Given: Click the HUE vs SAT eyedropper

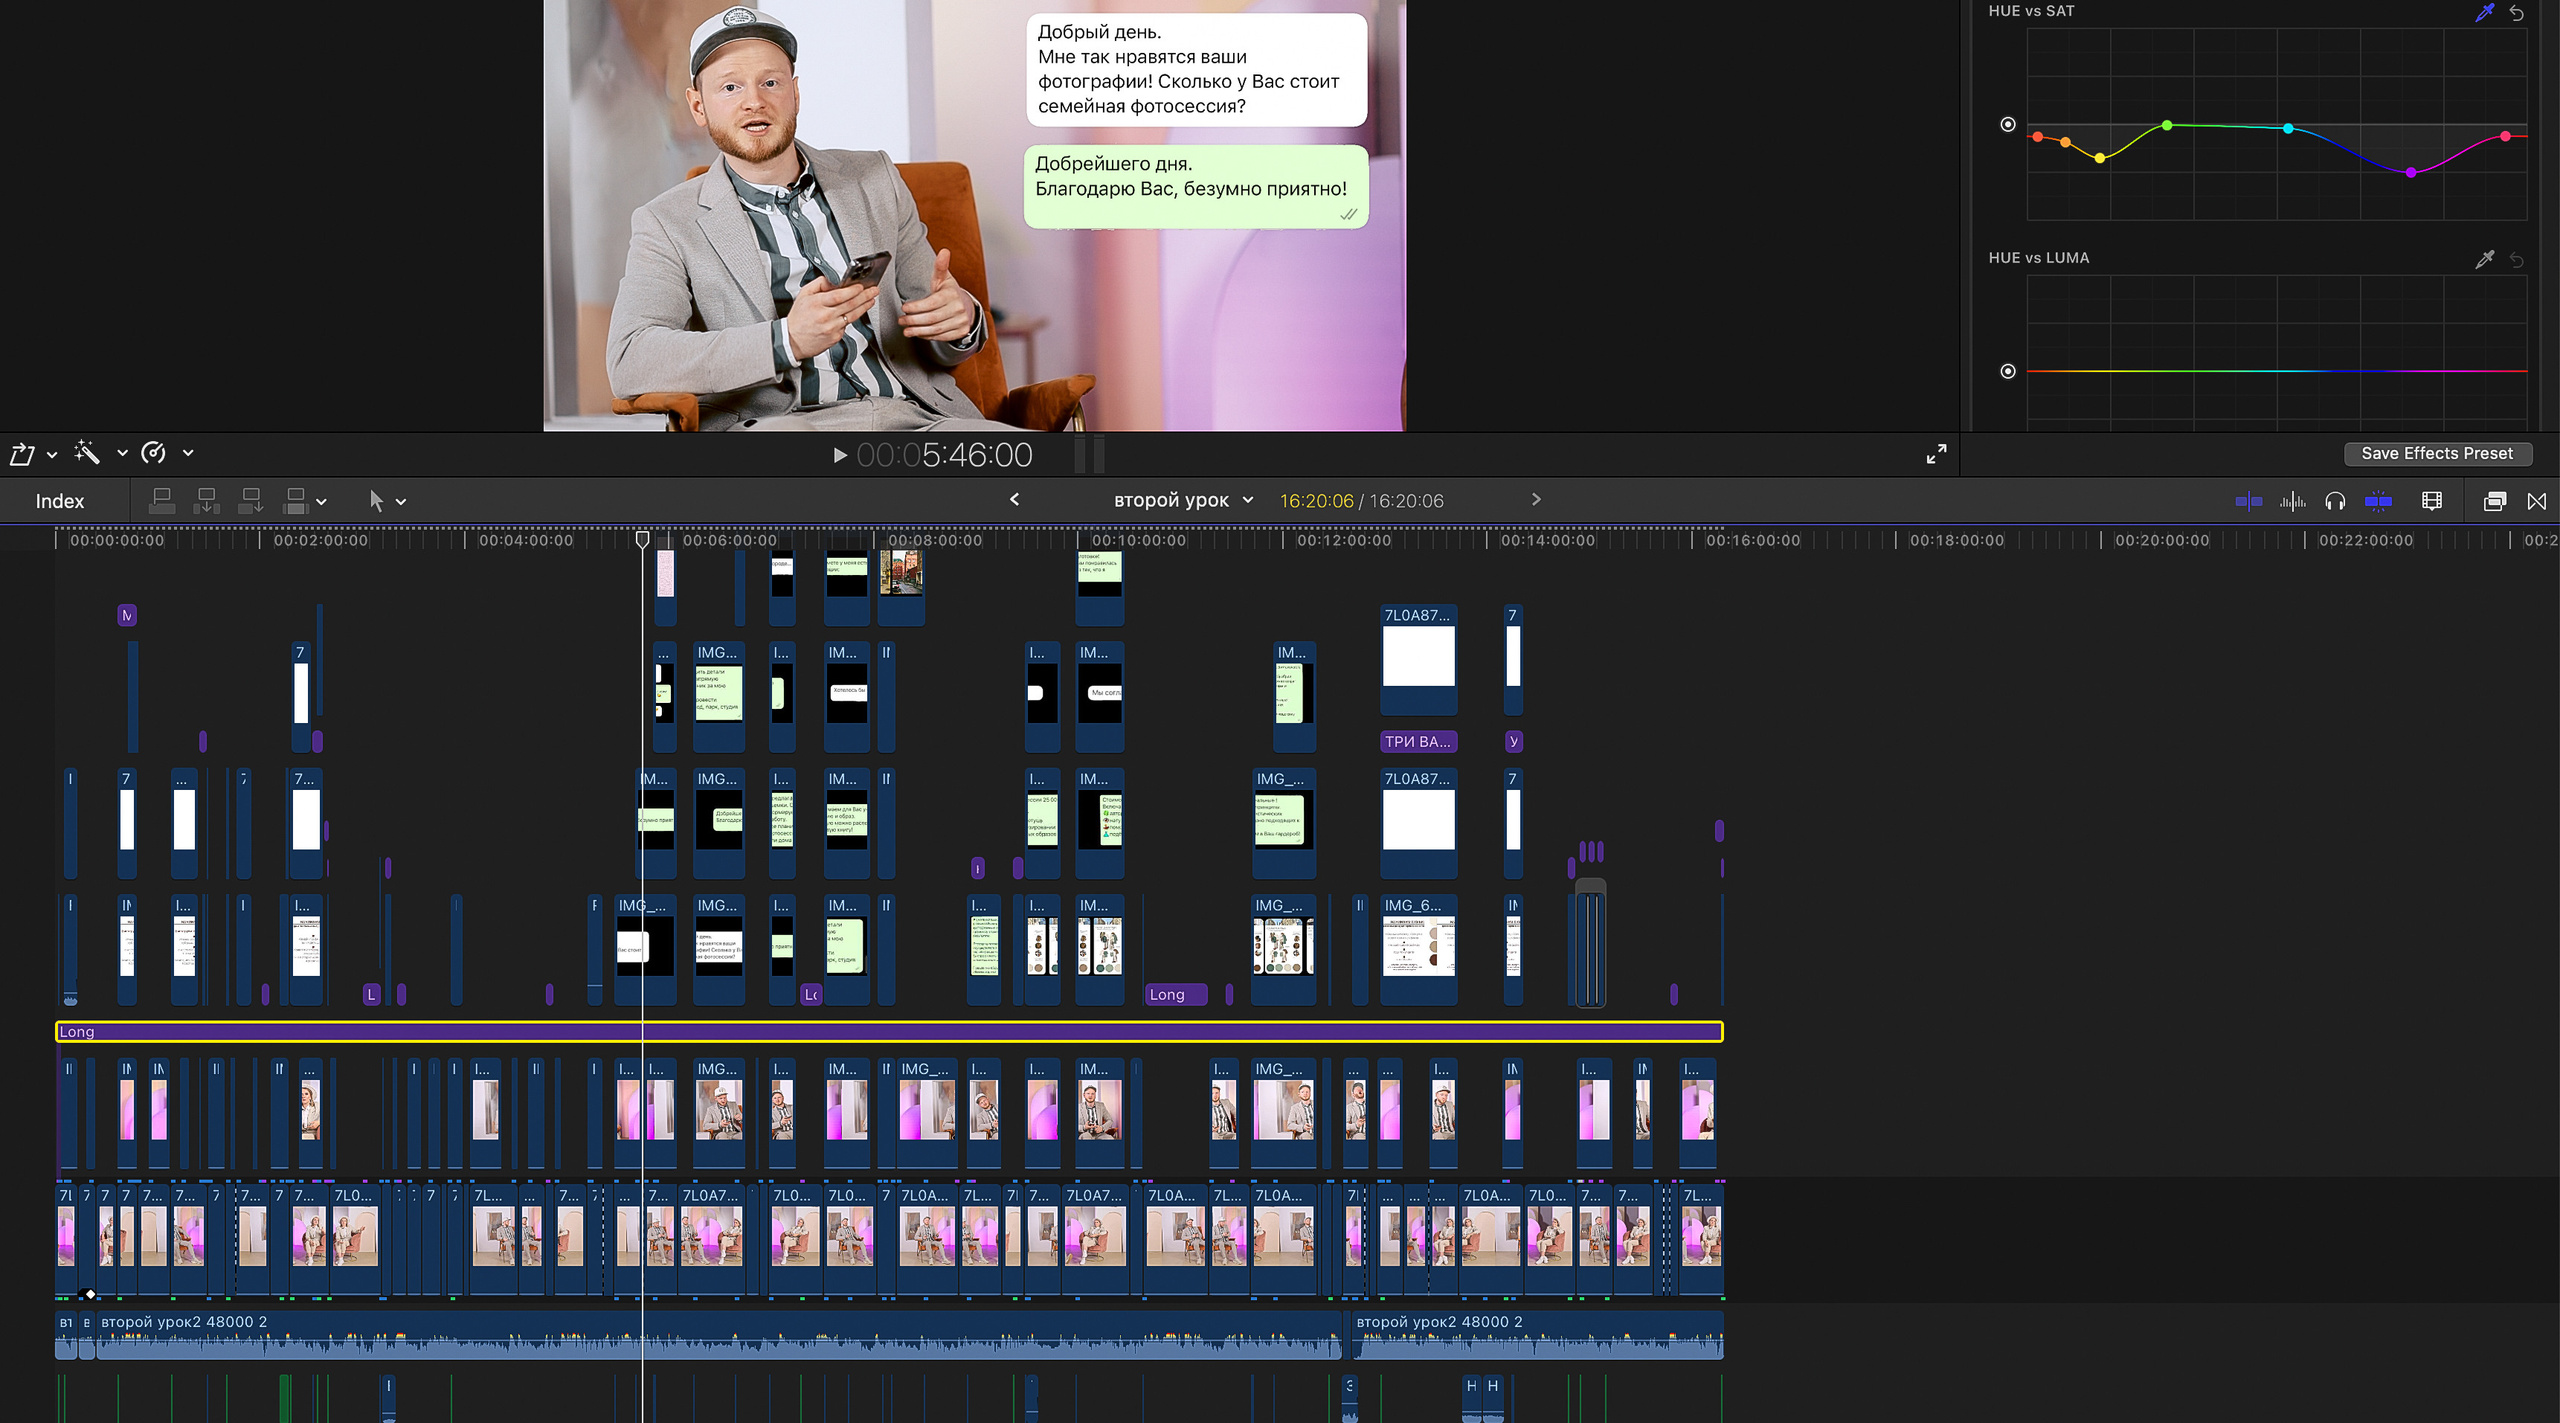Looking at the screenshot, I should [x=2484, y=12].
